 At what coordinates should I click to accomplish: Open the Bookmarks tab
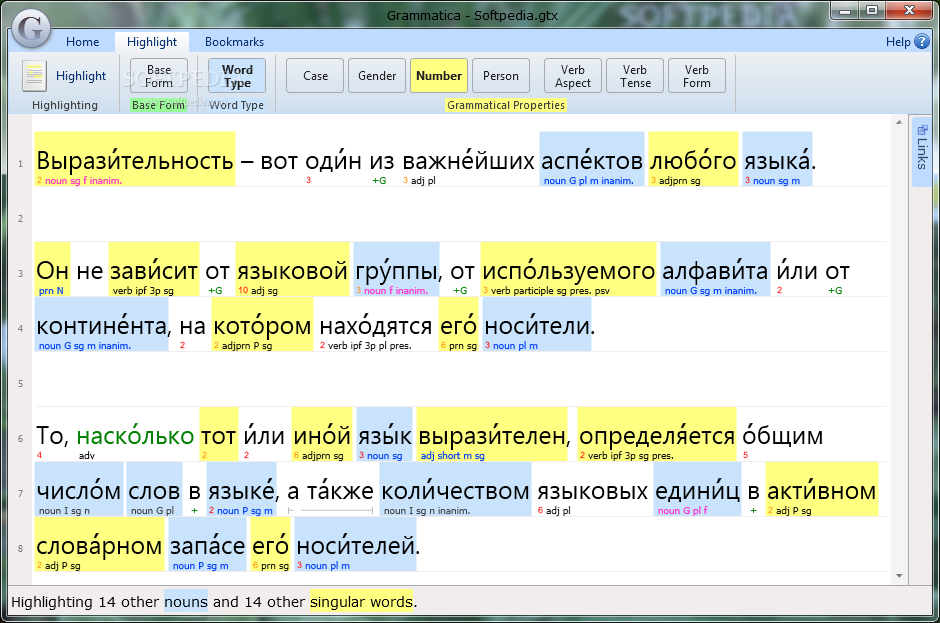point(234,41)
